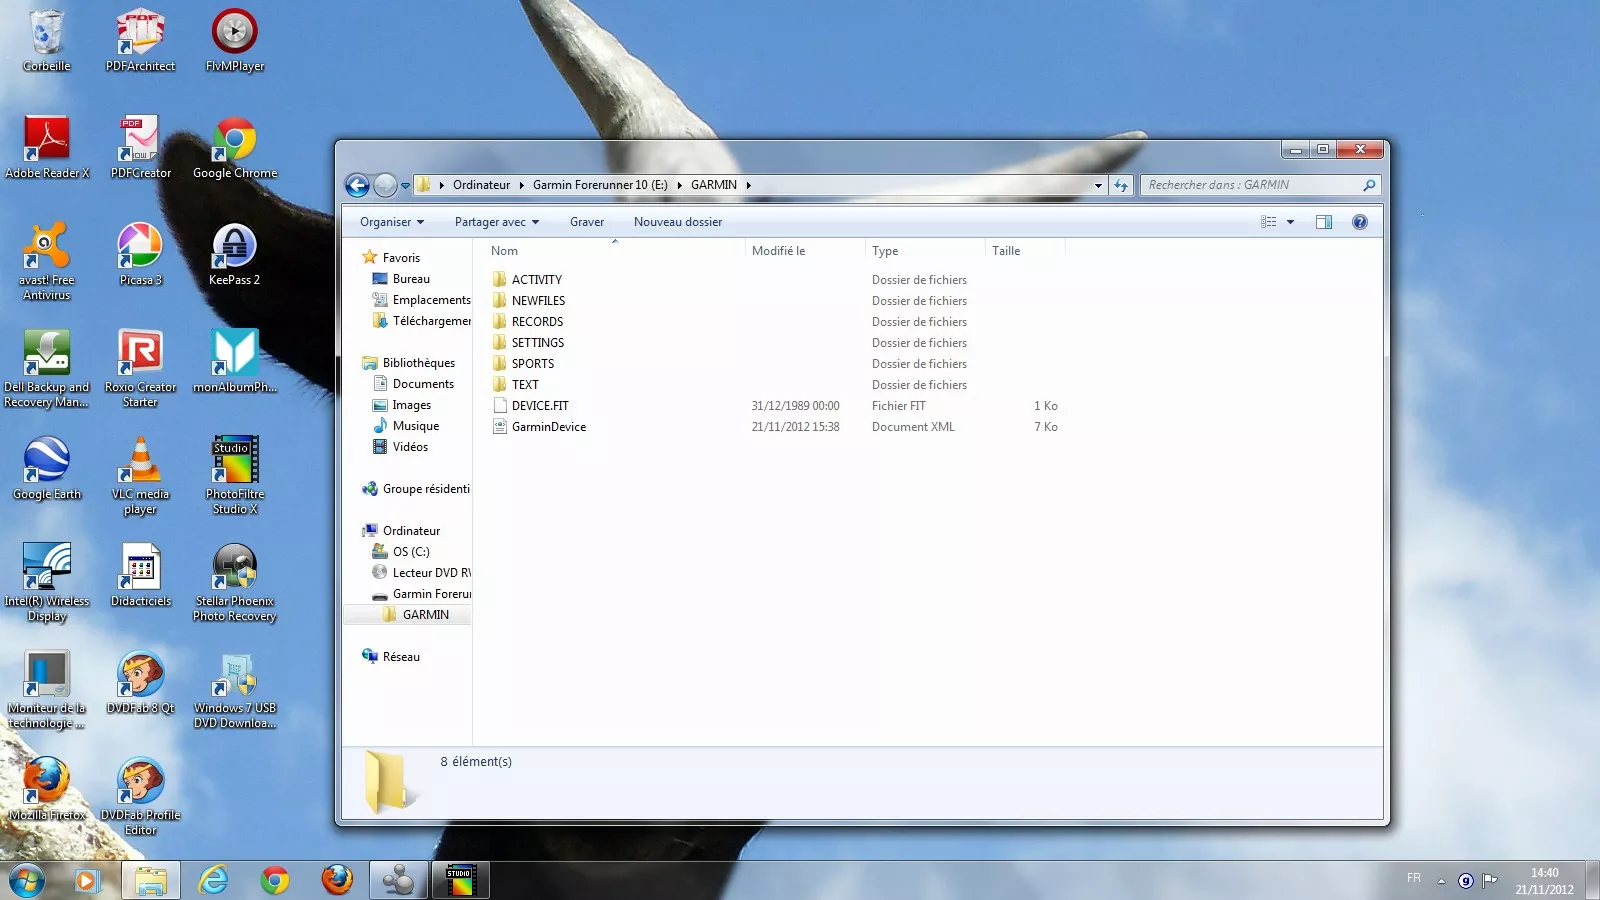Open the Images library
Image resolution: width=1600 pixels, height=900 pixels.
coord(411,405)
